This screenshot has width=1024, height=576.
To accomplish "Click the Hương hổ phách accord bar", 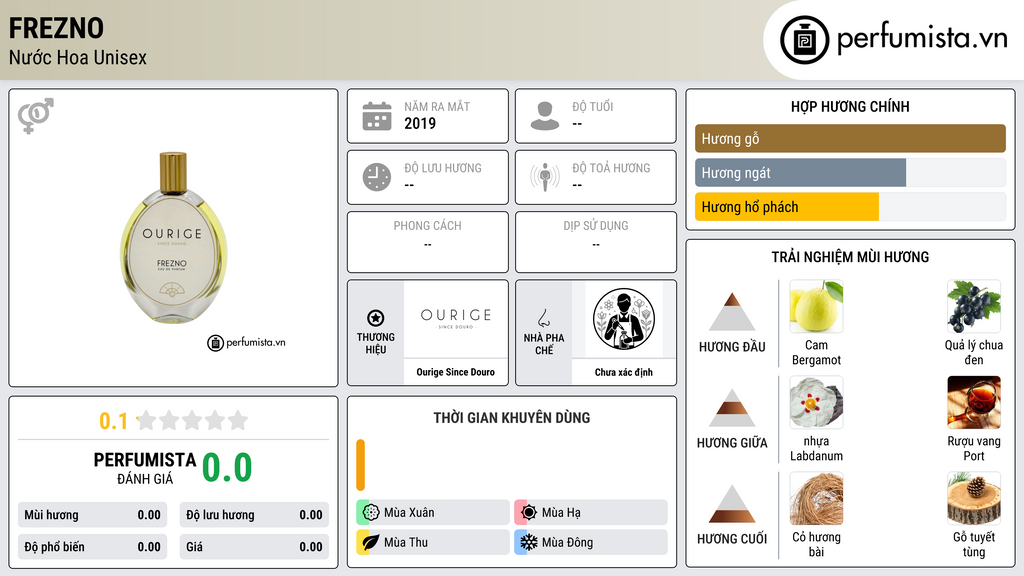I will [x=850, y=207].
